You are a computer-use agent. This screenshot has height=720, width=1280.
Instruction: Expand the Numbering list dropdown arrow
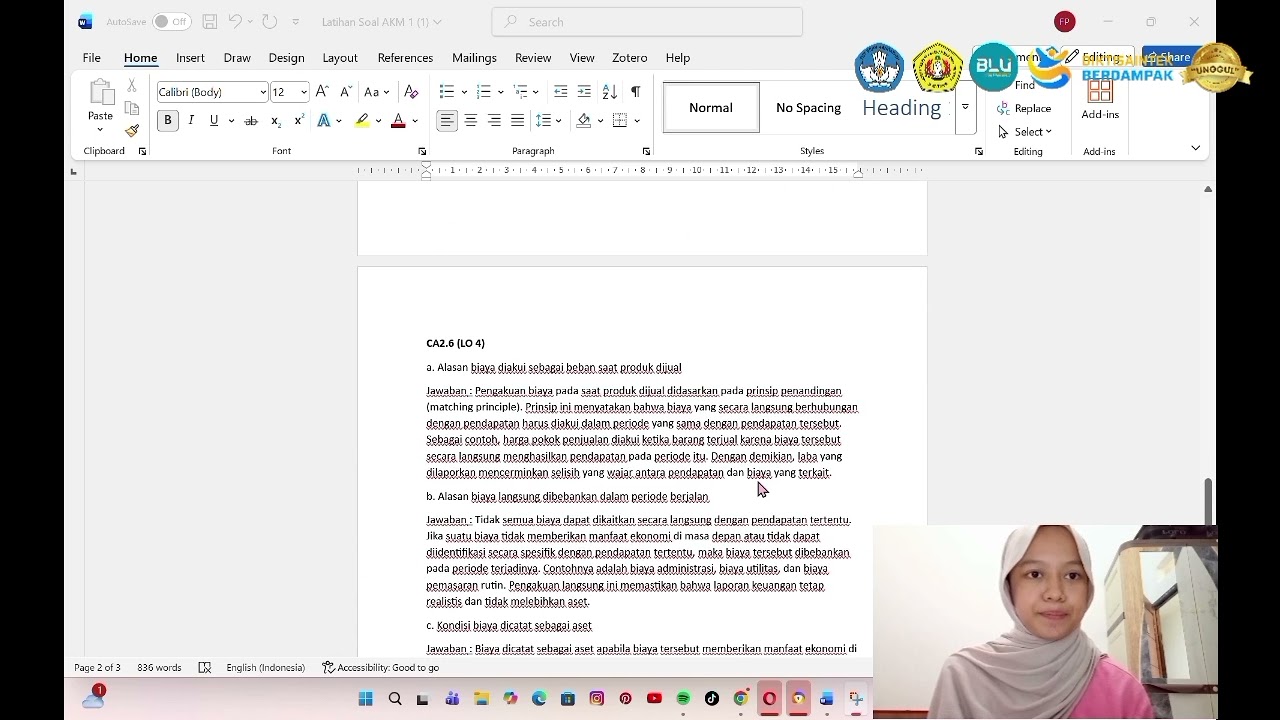[501, 92]
